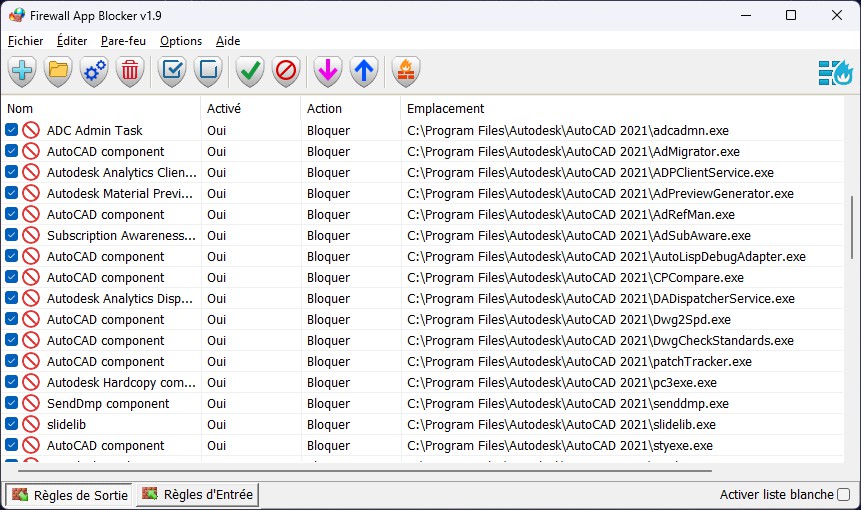This screenshot has height=510, width=861.
Task: Click the block icon beside Subscription Awareness
Action: pos(31,235)
